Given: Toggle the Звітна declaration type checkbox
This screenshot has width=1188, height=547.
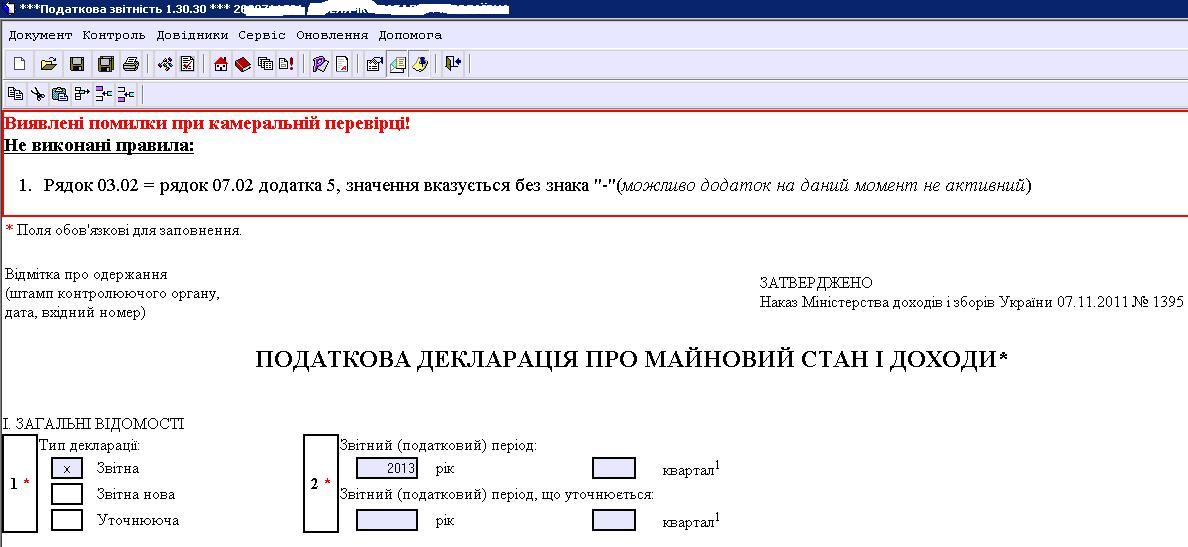Looking at the screenshot, I should [x=67, y=468].
